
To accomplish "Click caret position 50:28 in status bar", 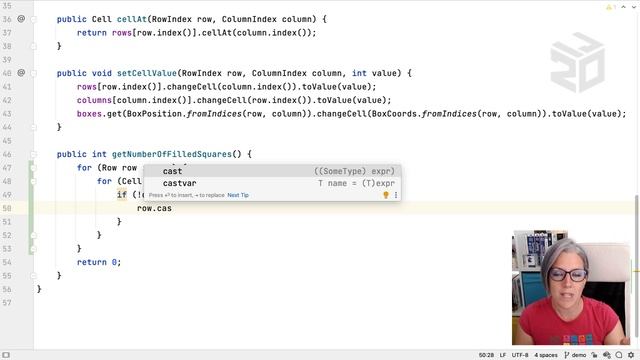I will 486,355.
